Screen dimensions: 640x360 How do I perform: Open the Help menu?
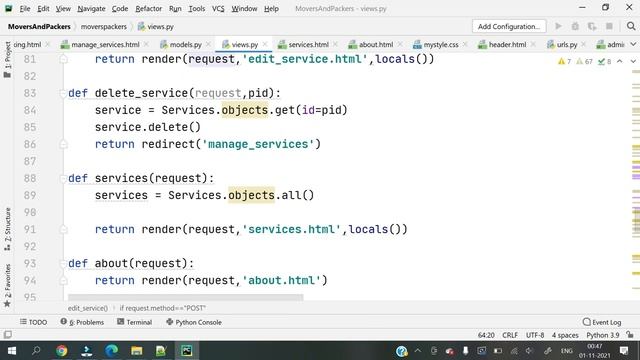271,8
